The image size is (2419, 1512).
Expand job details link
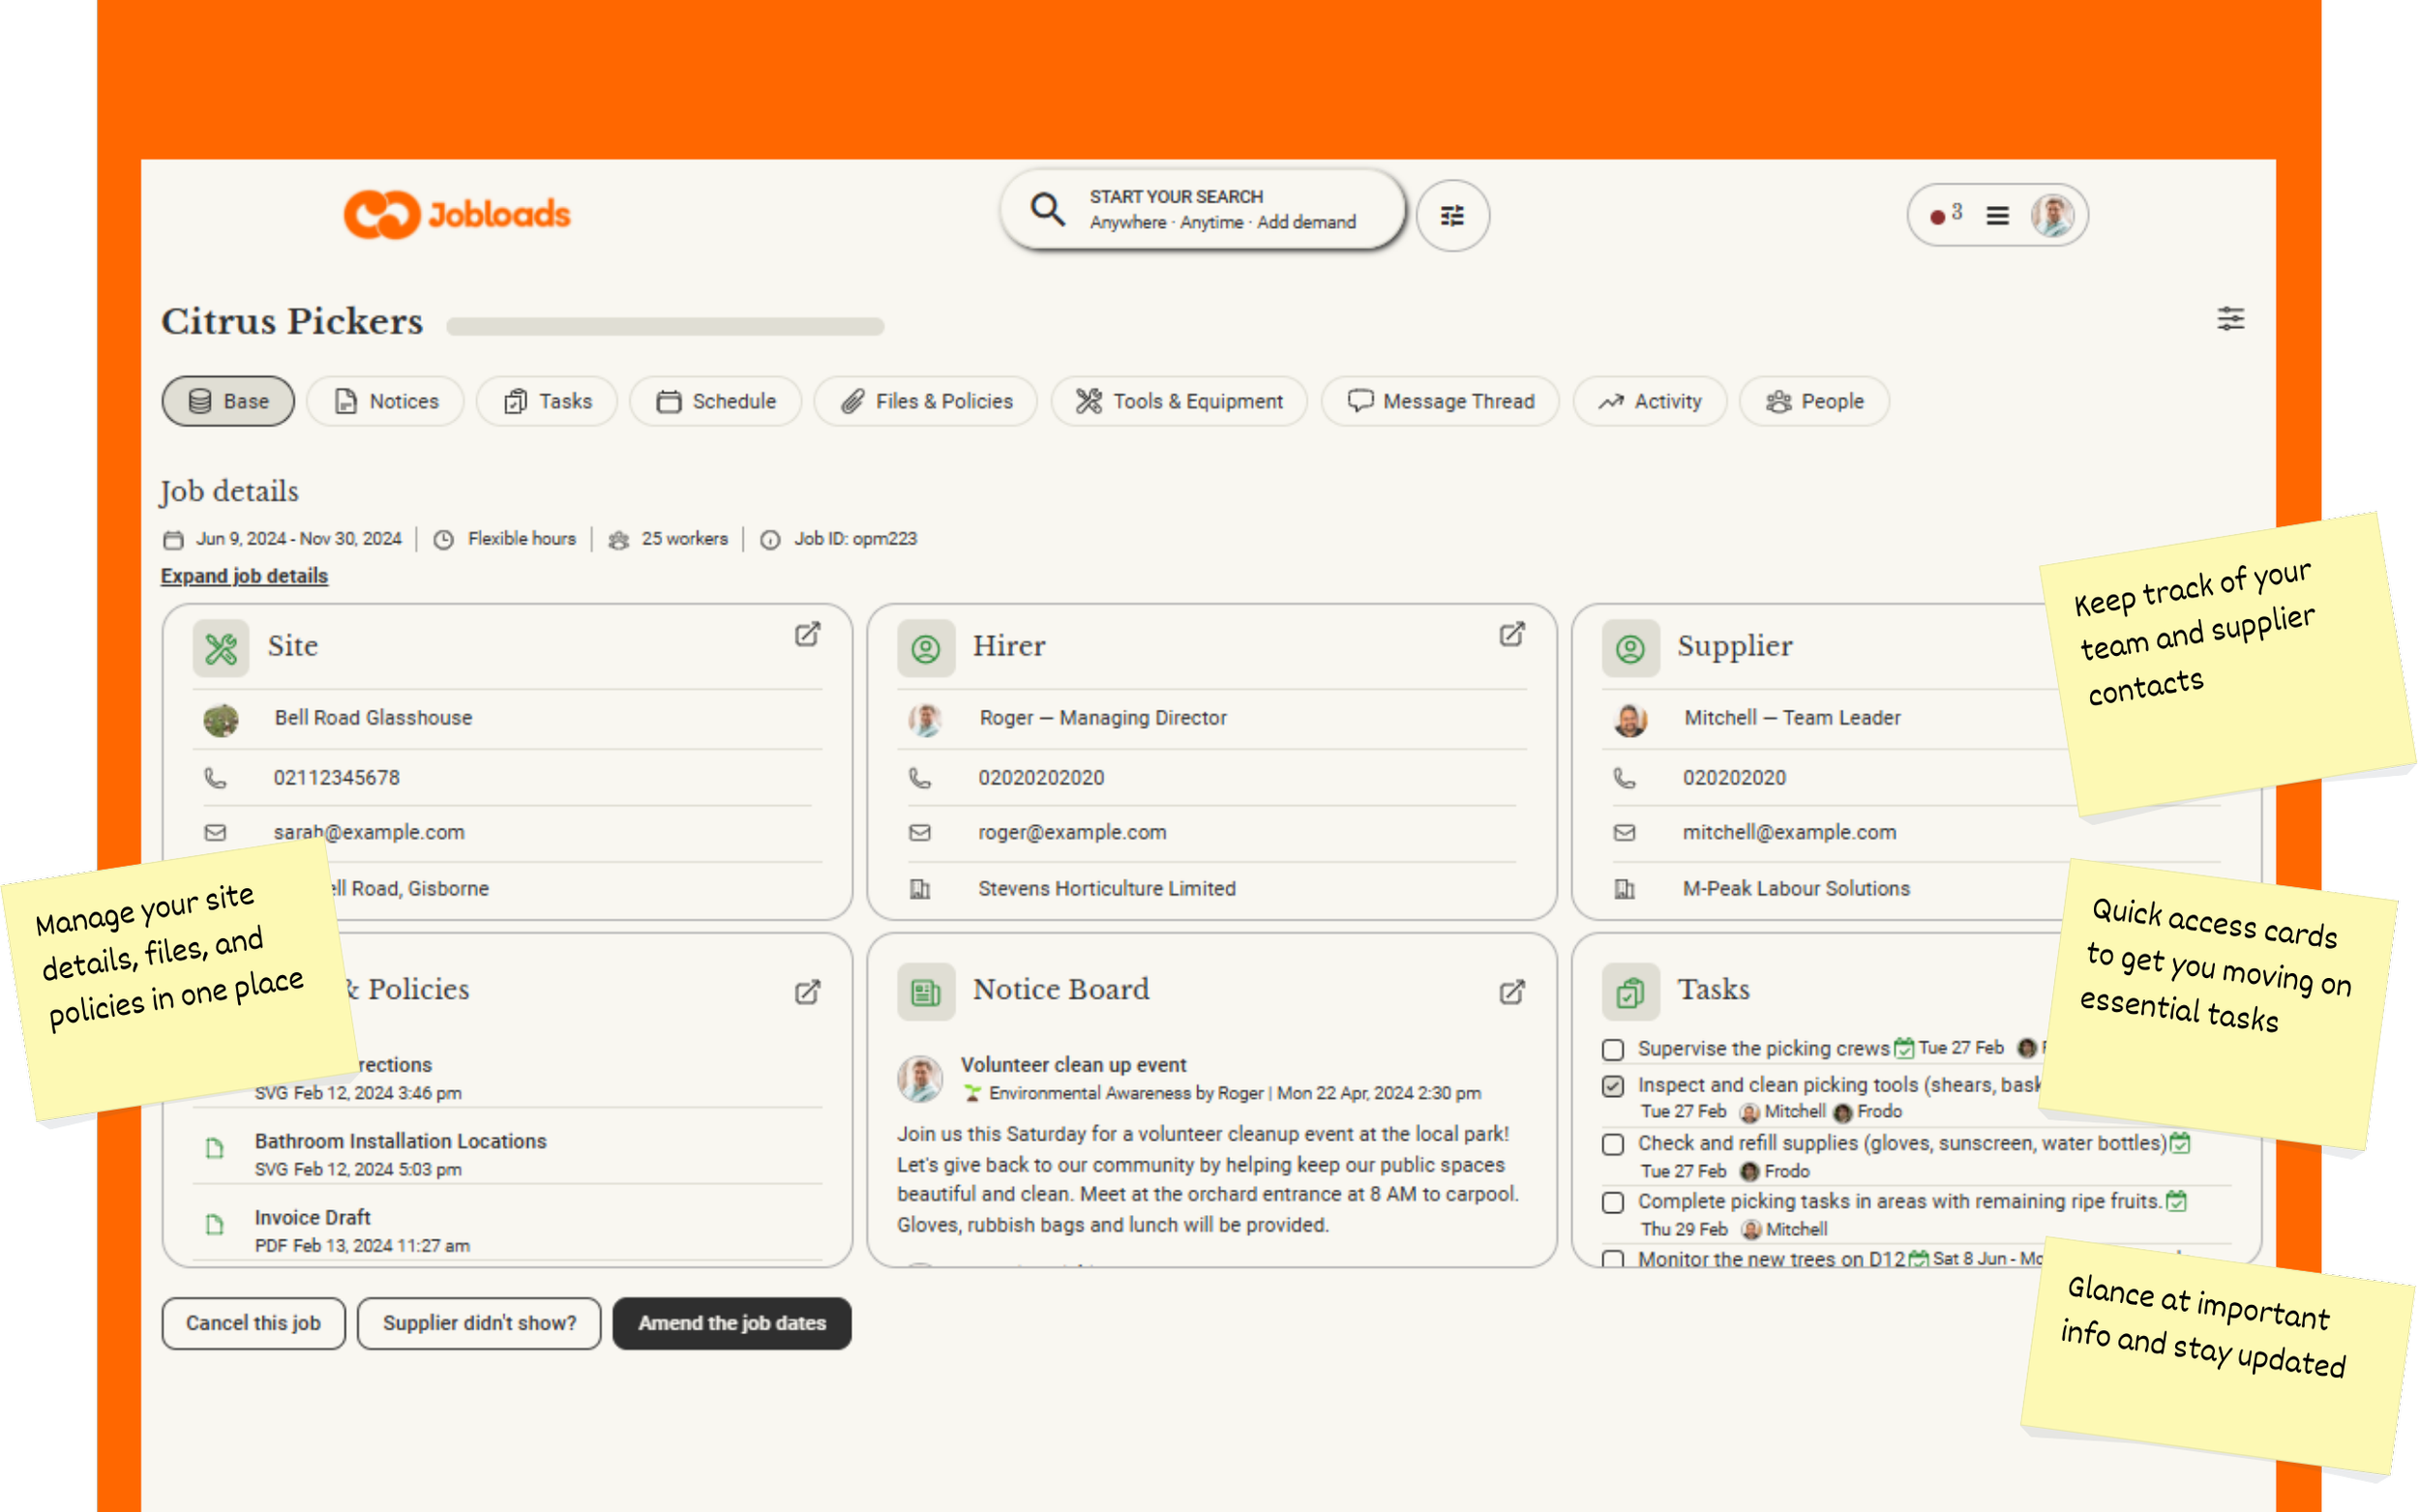tap(244, 576)
